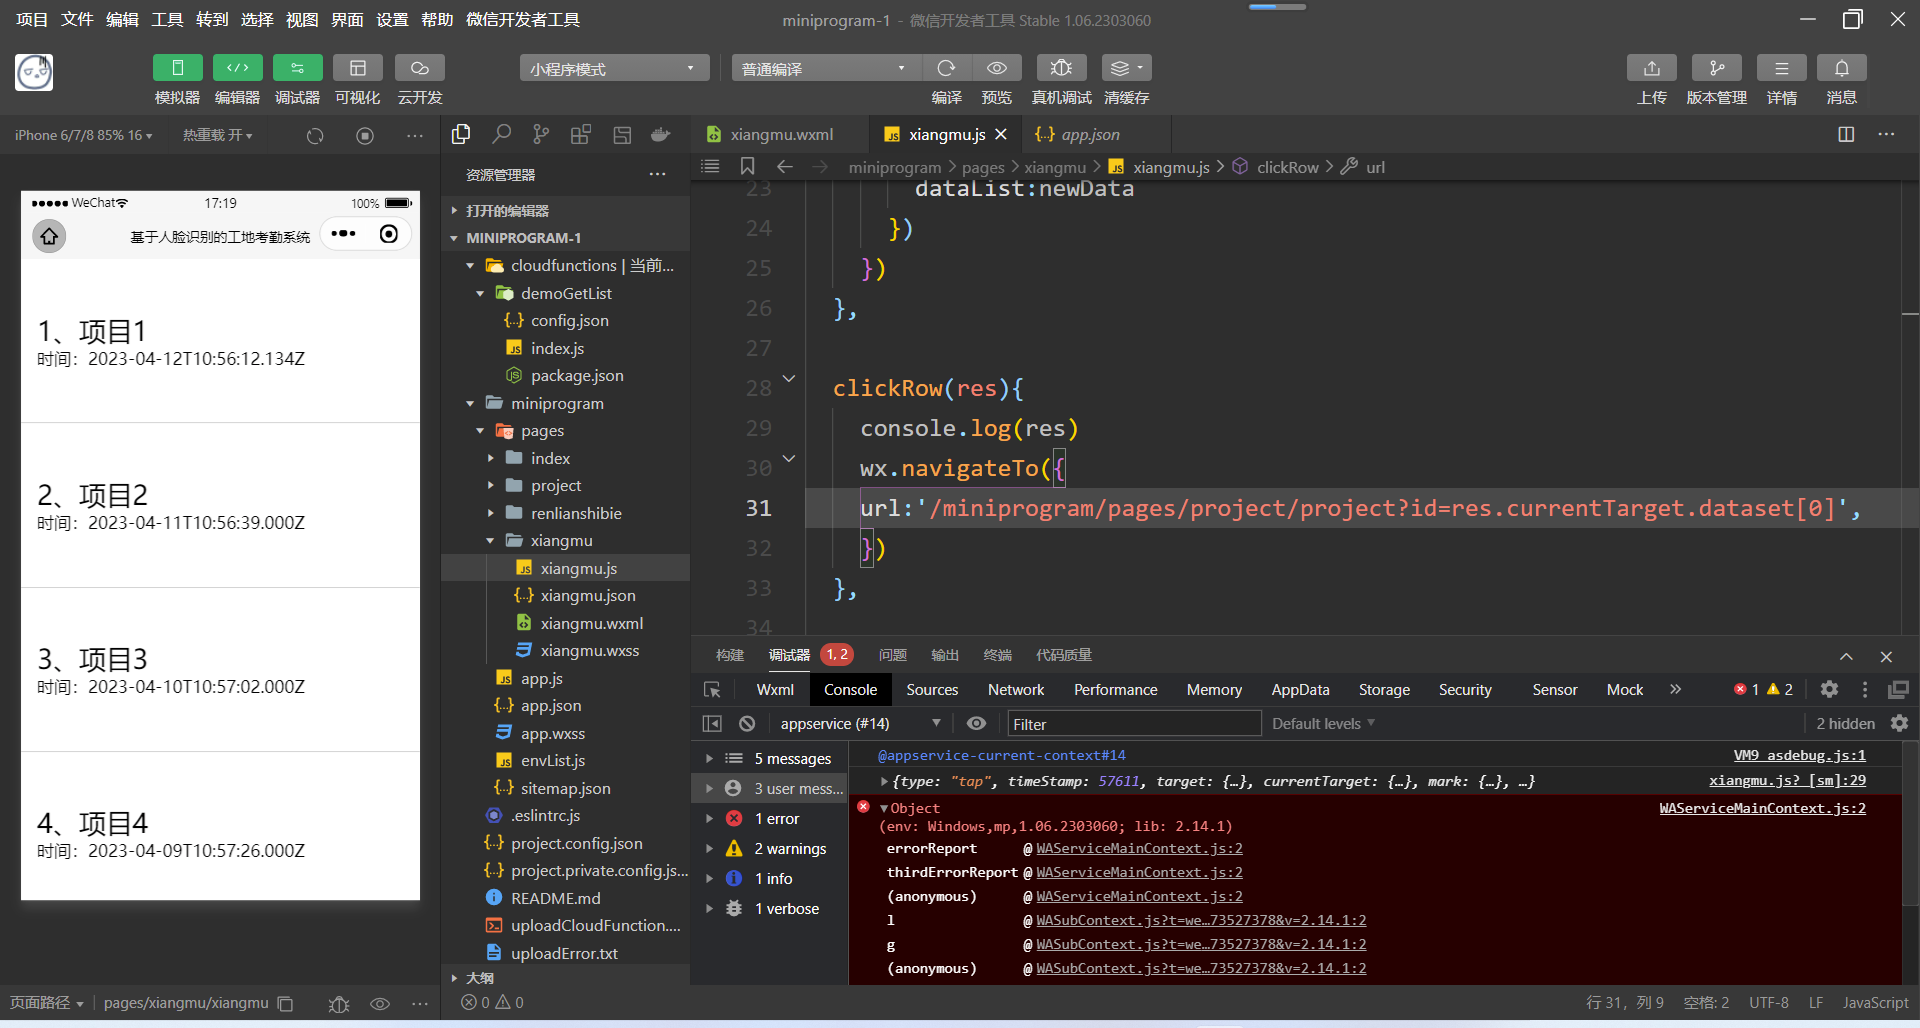This screenshot has width=1920, height=1028.
Task: Open the Default levels dropdown
Action: pos(1323,723)
